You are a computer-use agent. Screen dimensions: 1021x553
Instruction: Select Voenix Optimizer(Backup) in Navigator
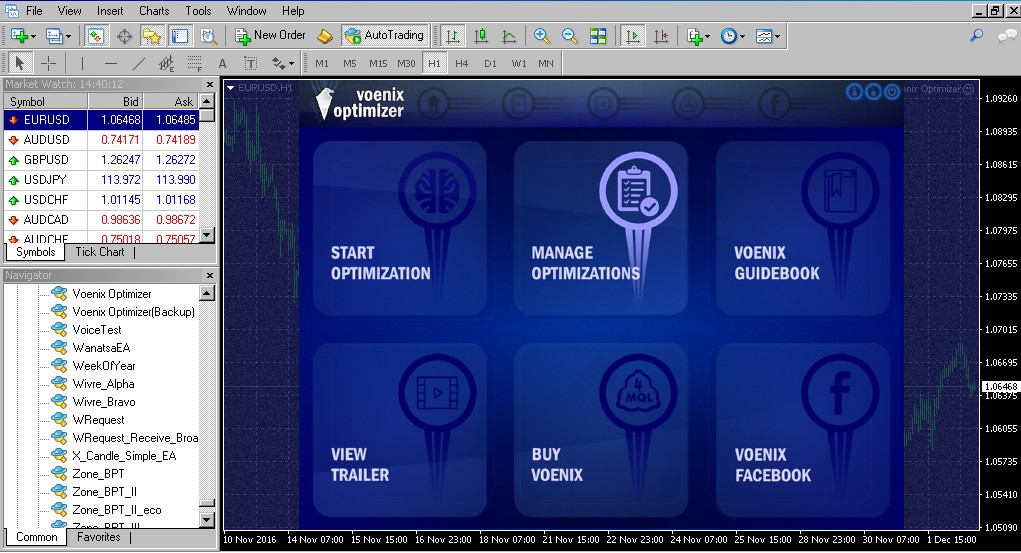click(x=133, y=311)
